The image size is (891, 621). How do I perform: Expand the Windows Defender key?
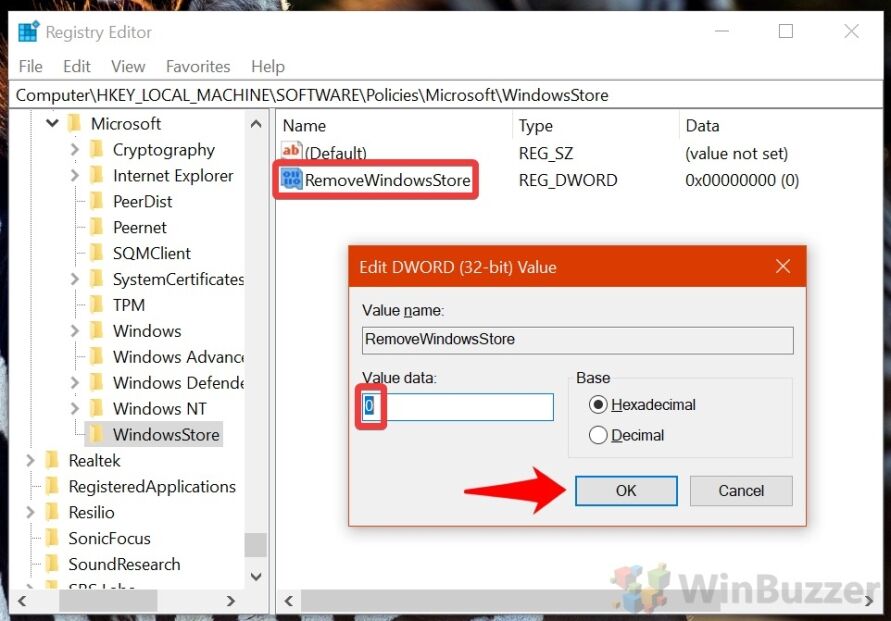[x=74, y=382]
